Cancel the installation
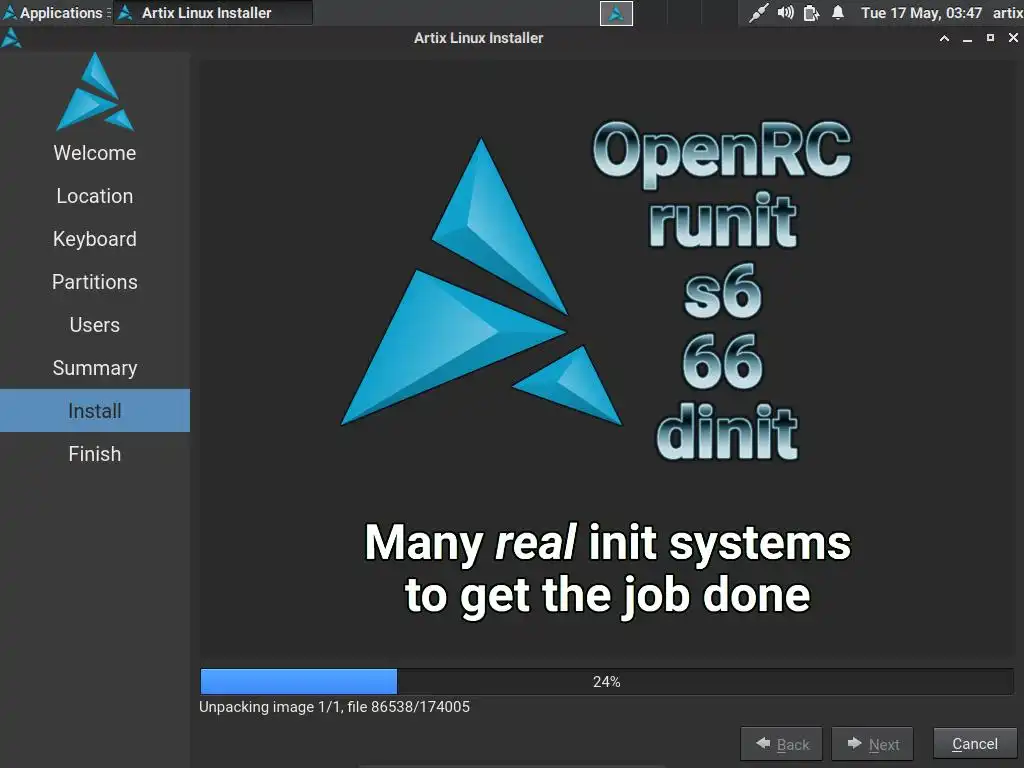Viewport: 1024px width, 768px height. [975, 744]
